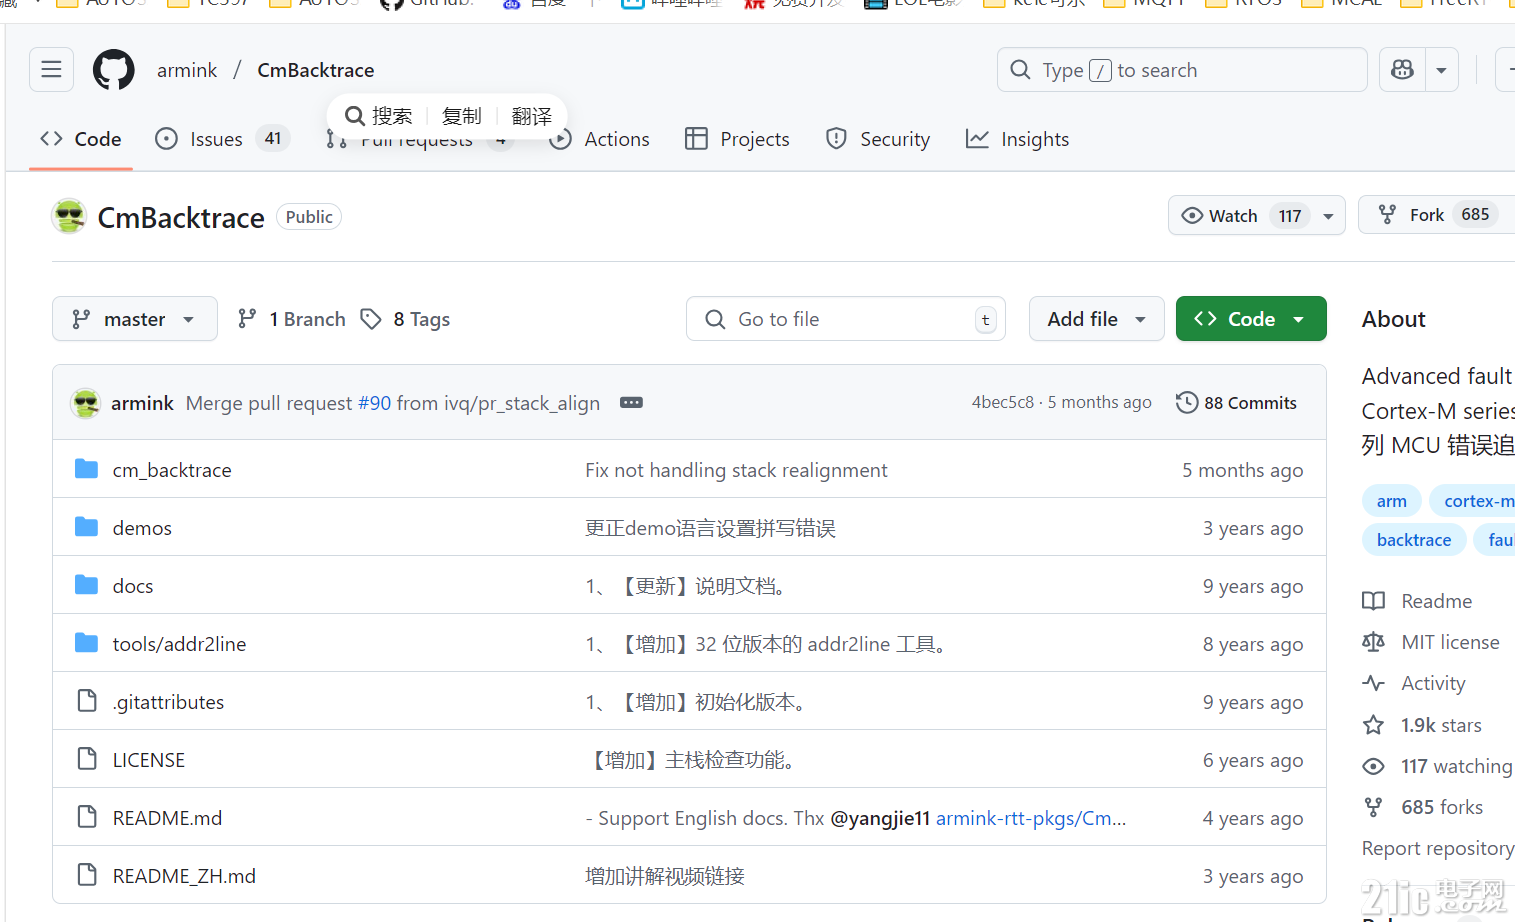View the 685 forks link
The width and height of the screenshot is (1515, 922).
[1424, 807]
